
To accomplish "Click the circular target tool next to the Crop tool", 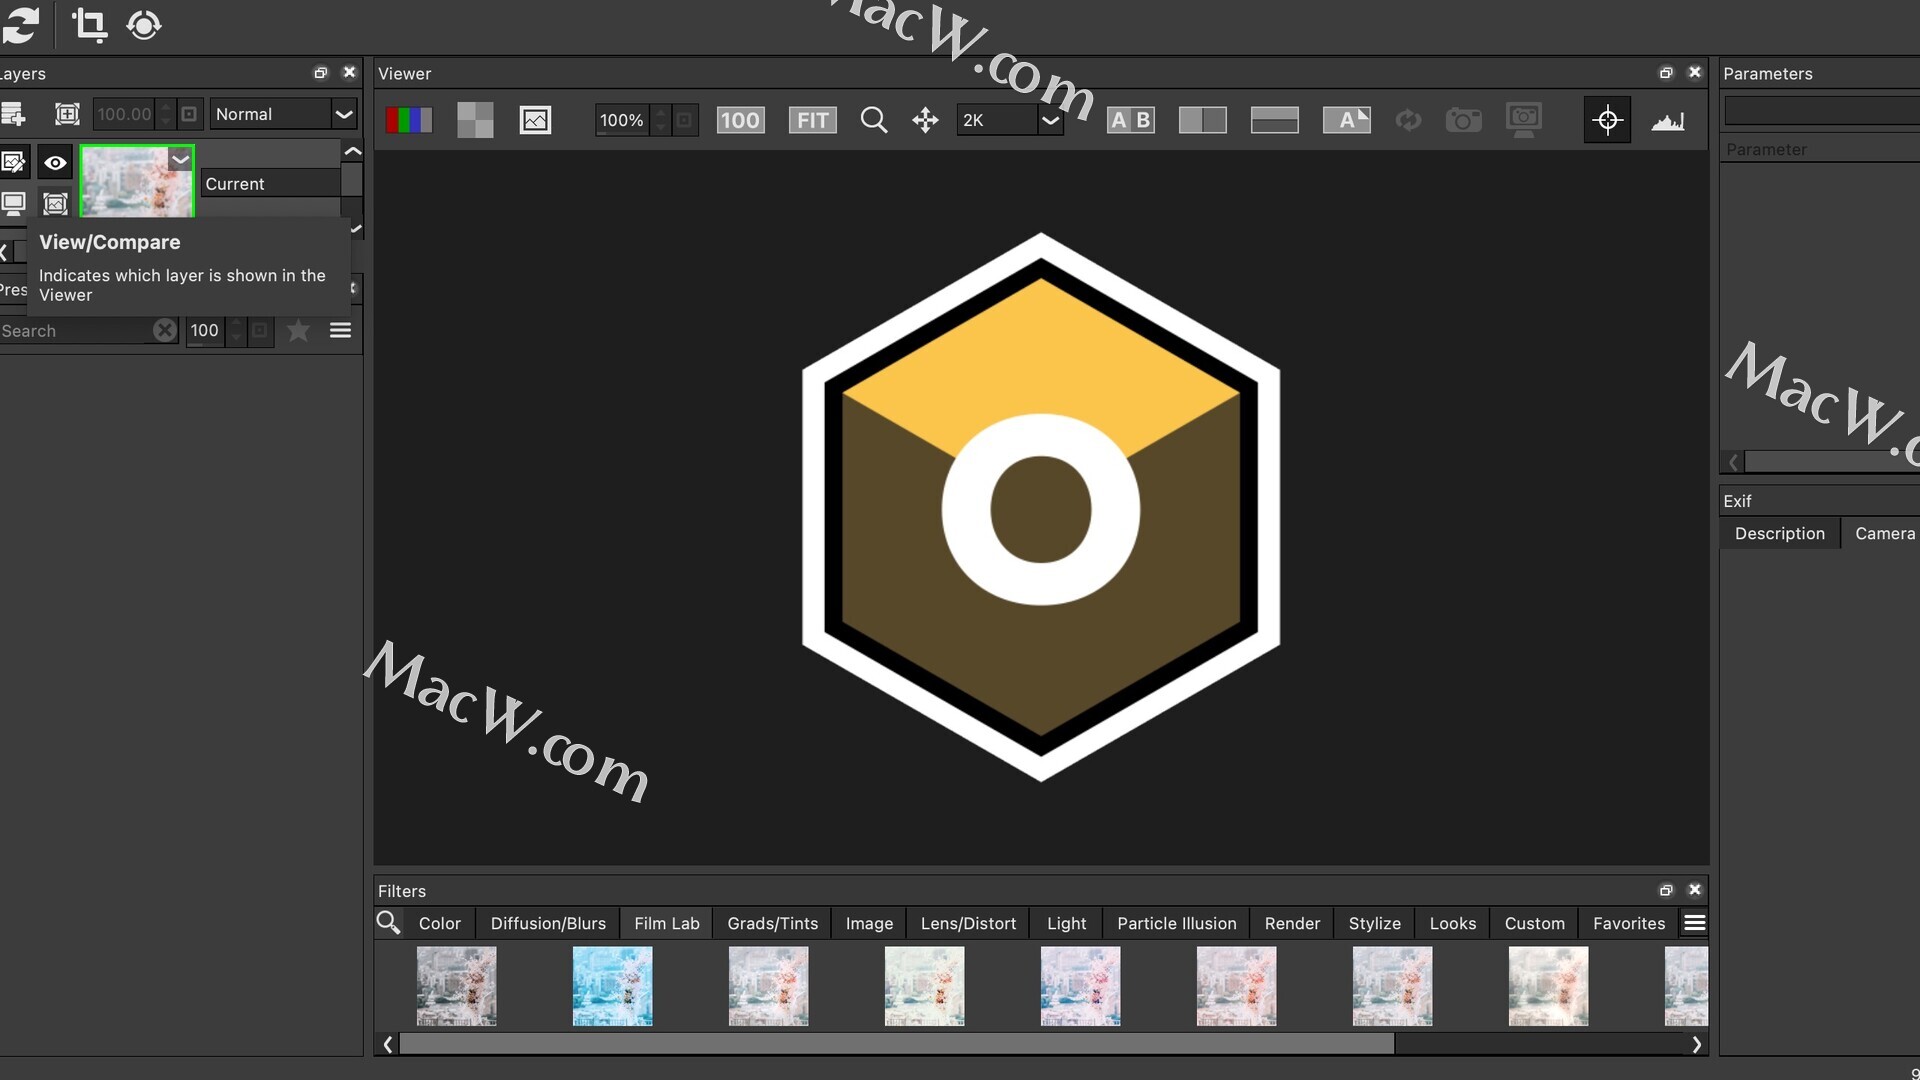I will [x=144, y=25].
